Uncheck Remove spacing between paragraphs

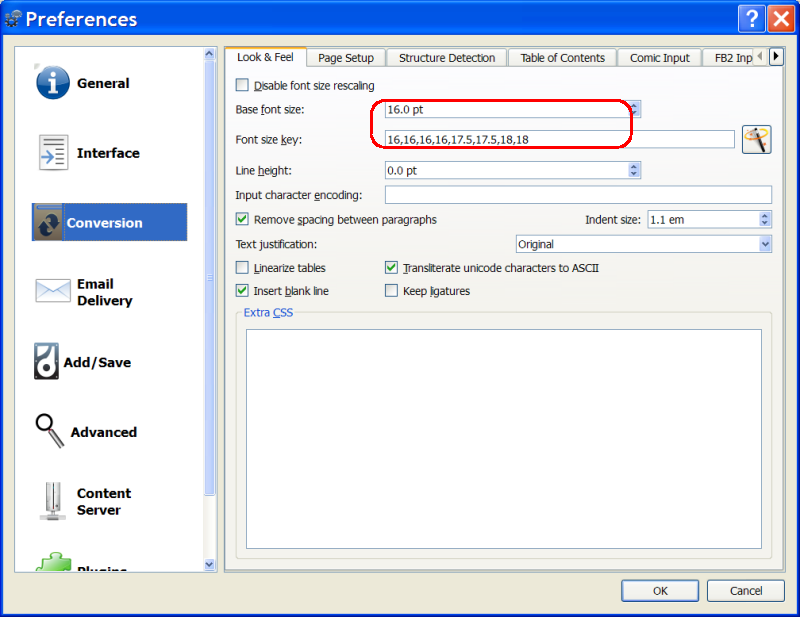point(242,219)
